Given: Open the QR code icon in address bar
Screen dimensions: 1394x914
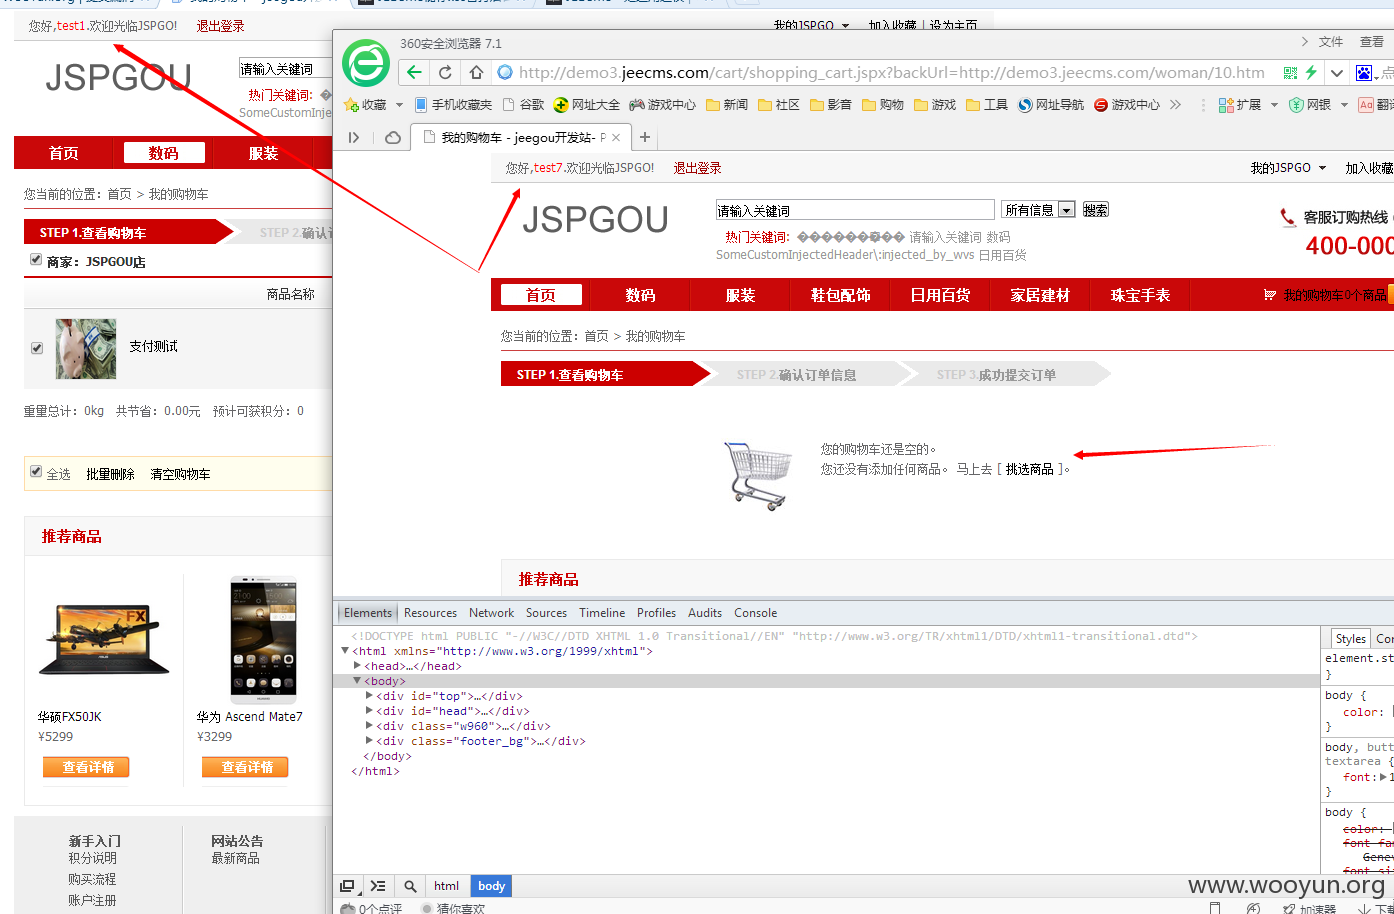Looking at the screenshot, I should 1290,72.
